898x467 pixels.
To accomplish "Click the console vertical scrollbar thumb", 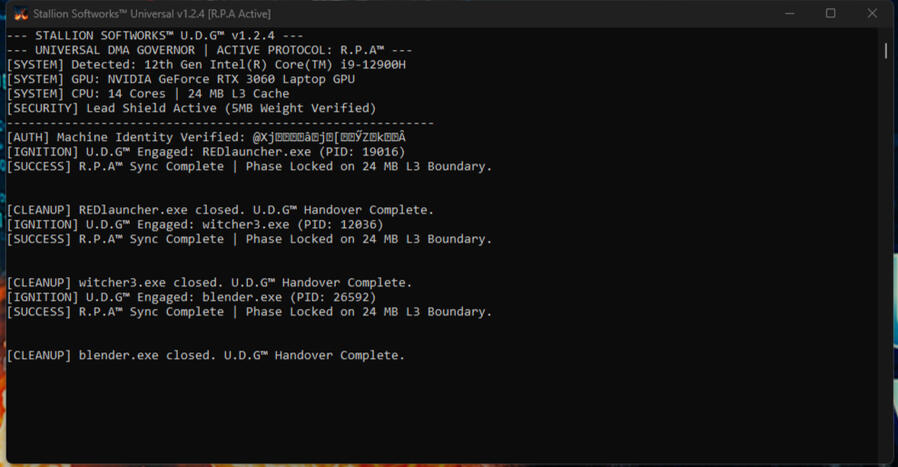I will [x=885, y=50].
